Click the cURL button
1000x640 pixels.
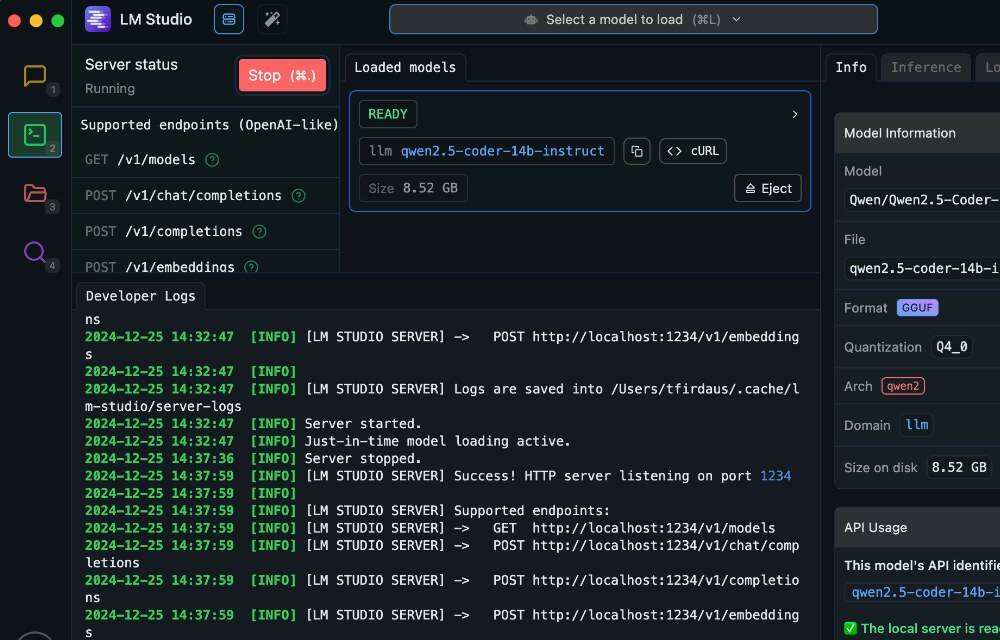(693, 151)
